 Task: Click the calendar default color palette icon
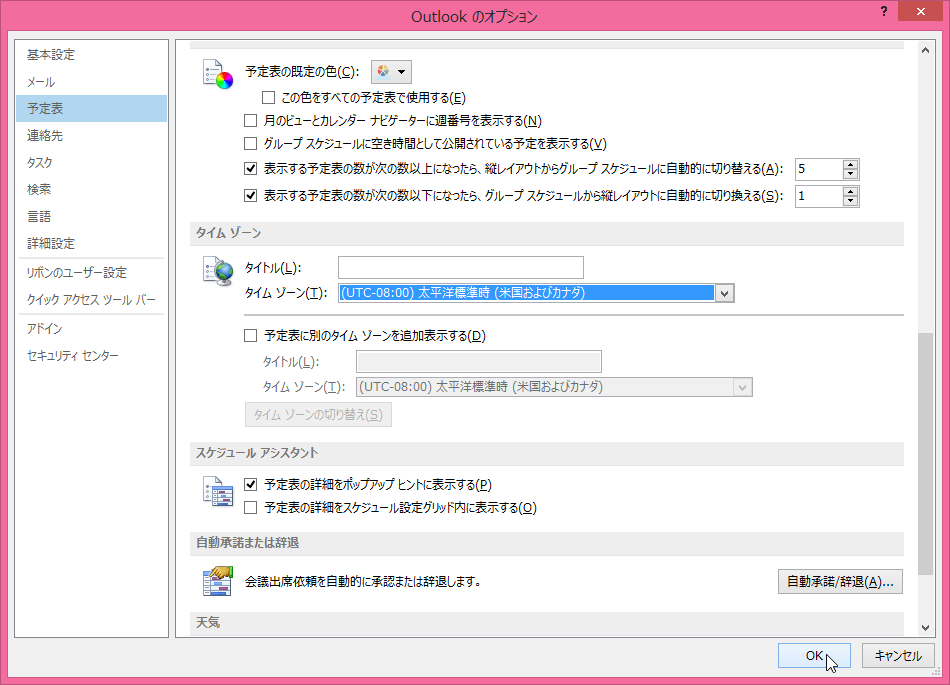[218, 74]
